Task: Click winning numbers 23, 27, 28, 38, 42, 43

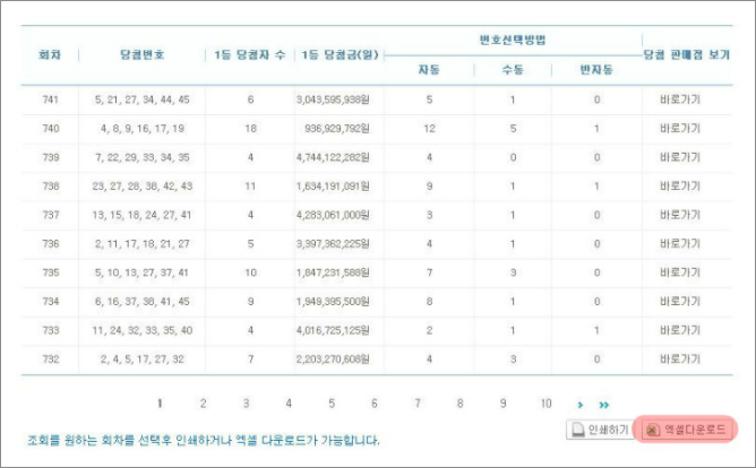Action: pos(142,186)
